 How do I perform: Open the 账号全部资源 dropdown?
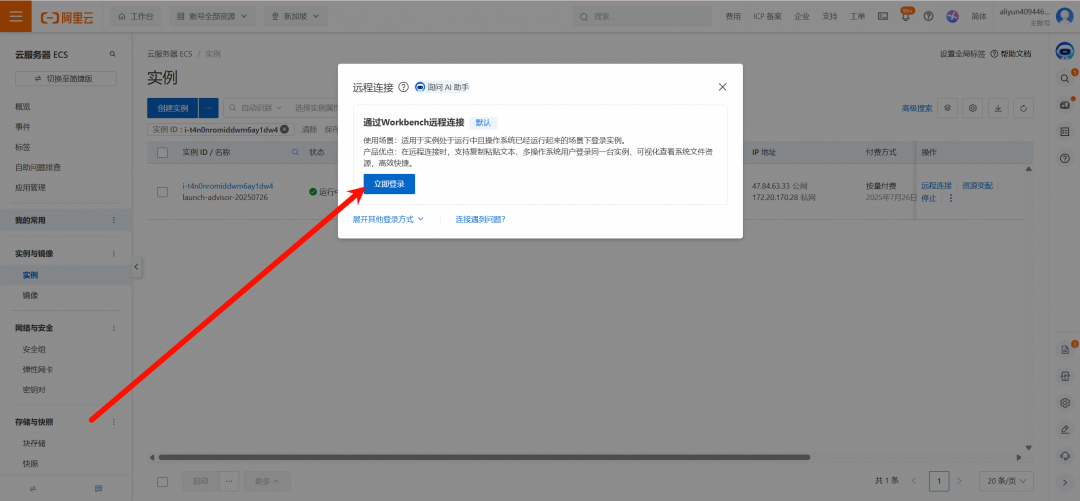coord(212,16)
